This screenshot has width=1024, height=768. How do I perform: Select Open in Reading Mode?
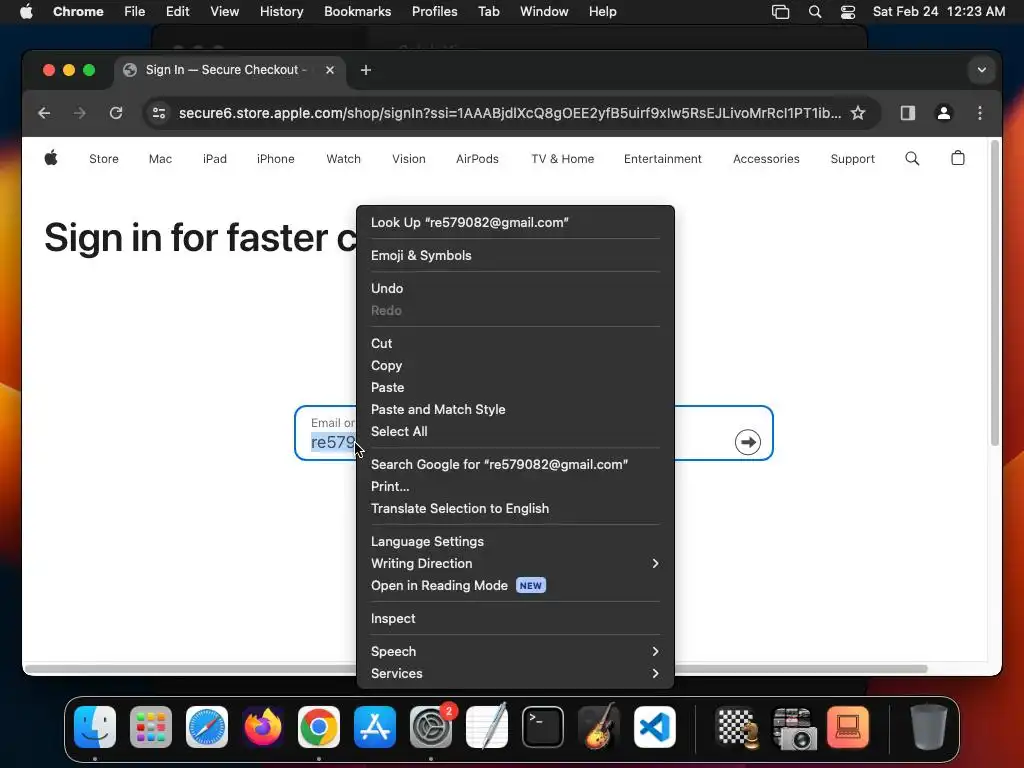515,586
